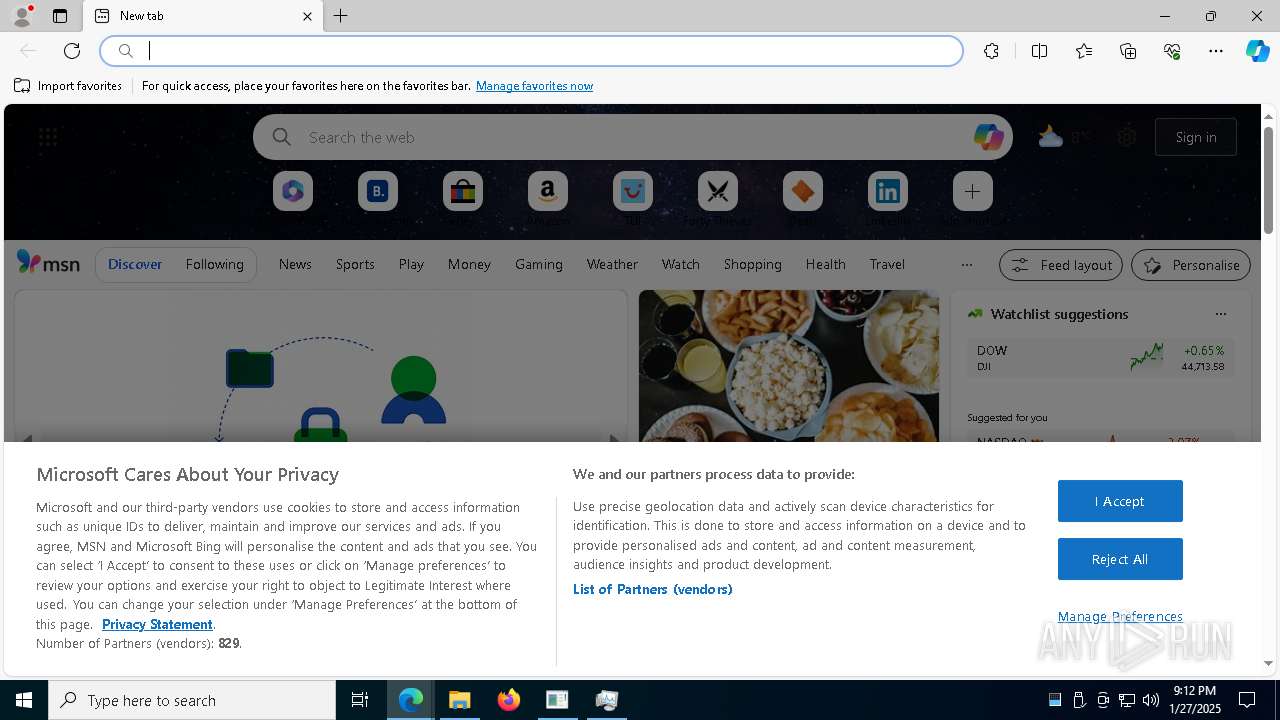The height and width of the screenshot is (720, 1280).
Task: Open the Extensions puzzle icon
Action: pyautogui.click(x=991, y=51)
